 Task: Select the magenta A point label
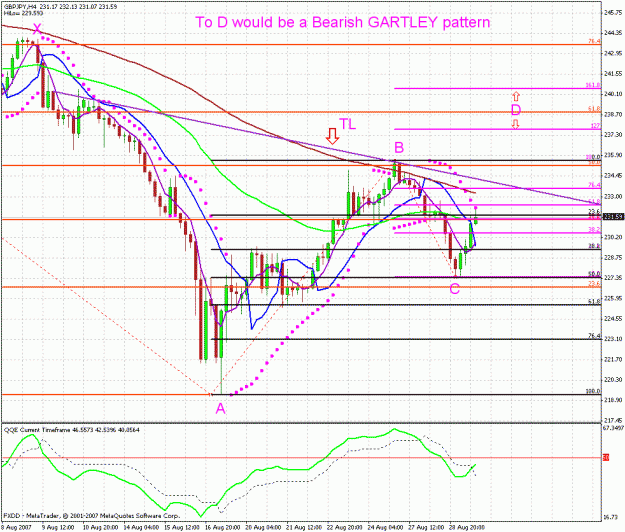pos(220,408)
